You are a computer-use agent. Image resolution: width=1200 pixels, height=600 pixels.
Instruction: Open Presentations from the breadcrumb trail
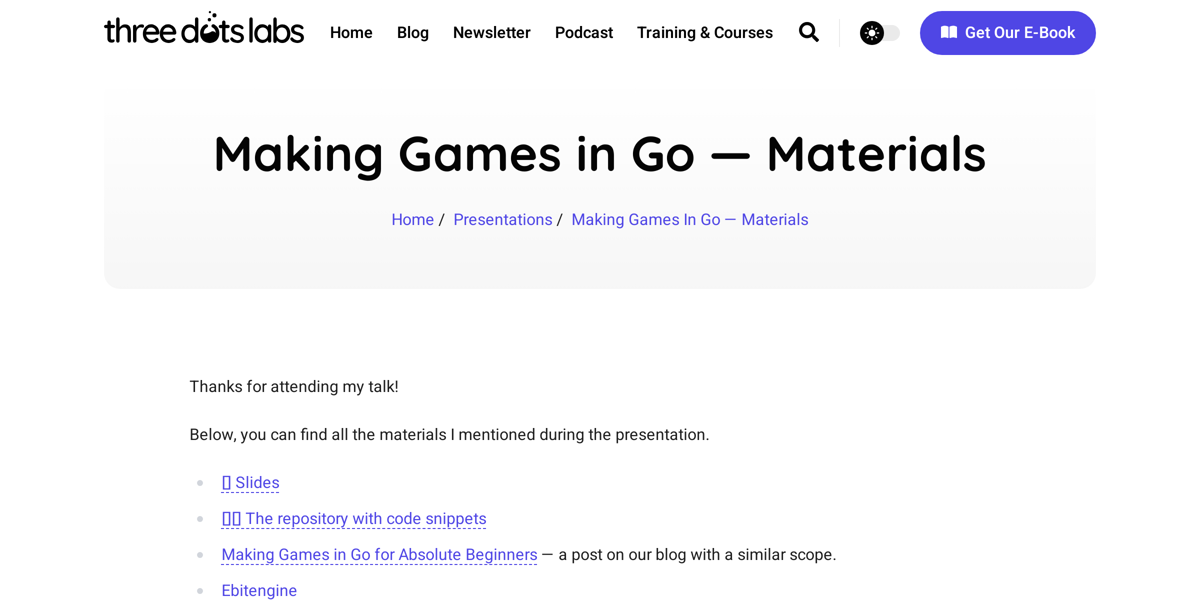(503, 219)
